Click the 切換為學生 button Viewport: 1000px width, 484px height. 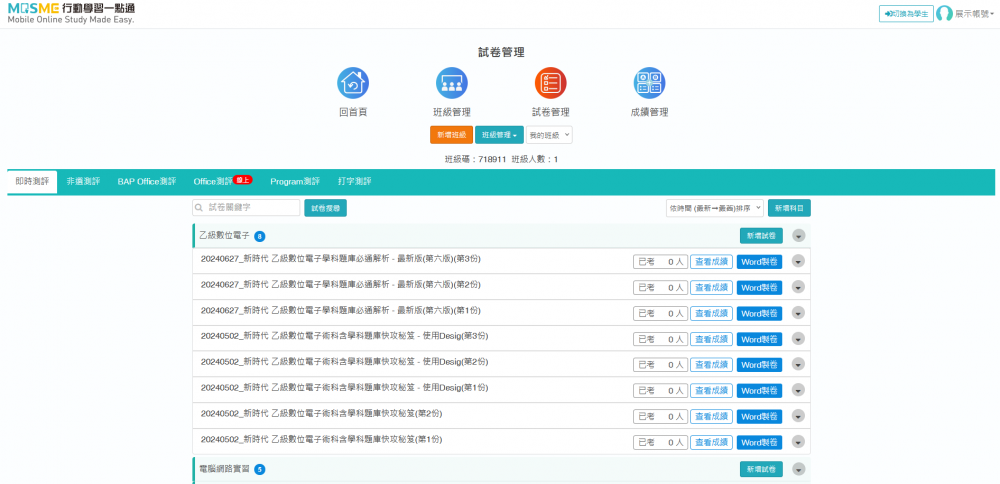[x=906, y=14]
